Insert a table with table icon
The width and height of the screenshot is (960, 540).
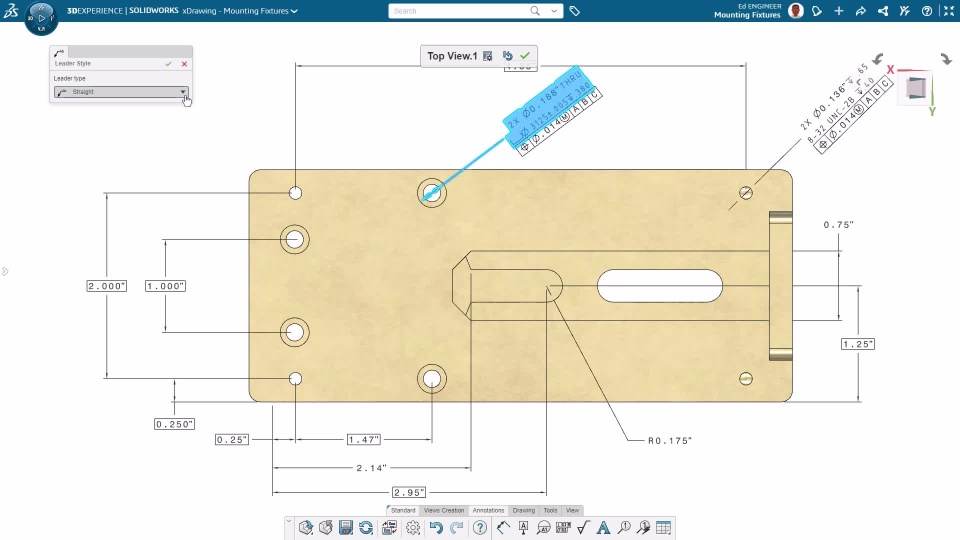pyautogui.click(x=664, y=528)
